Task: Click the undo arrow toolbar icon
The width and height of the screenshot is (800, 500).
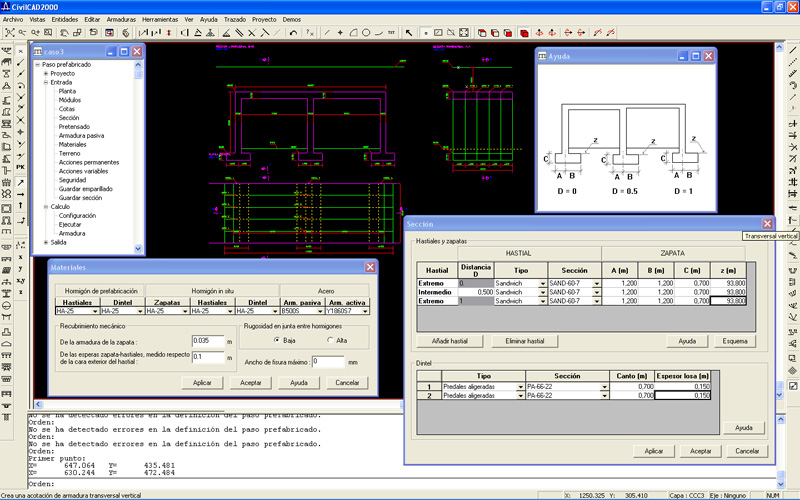Action: click(293, 33)
